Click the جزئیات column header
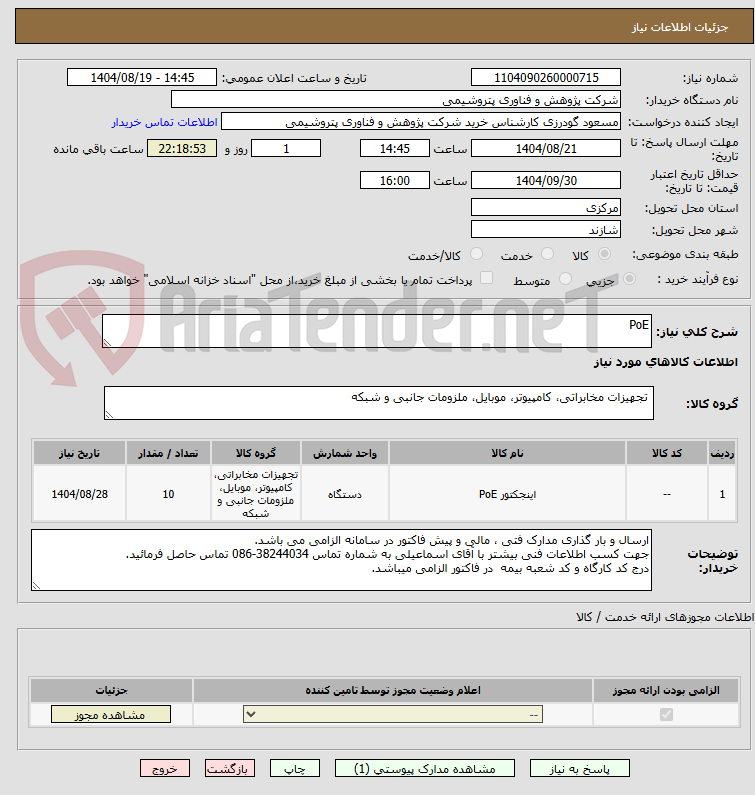755x795 pixels. click(x=112, y=690)
